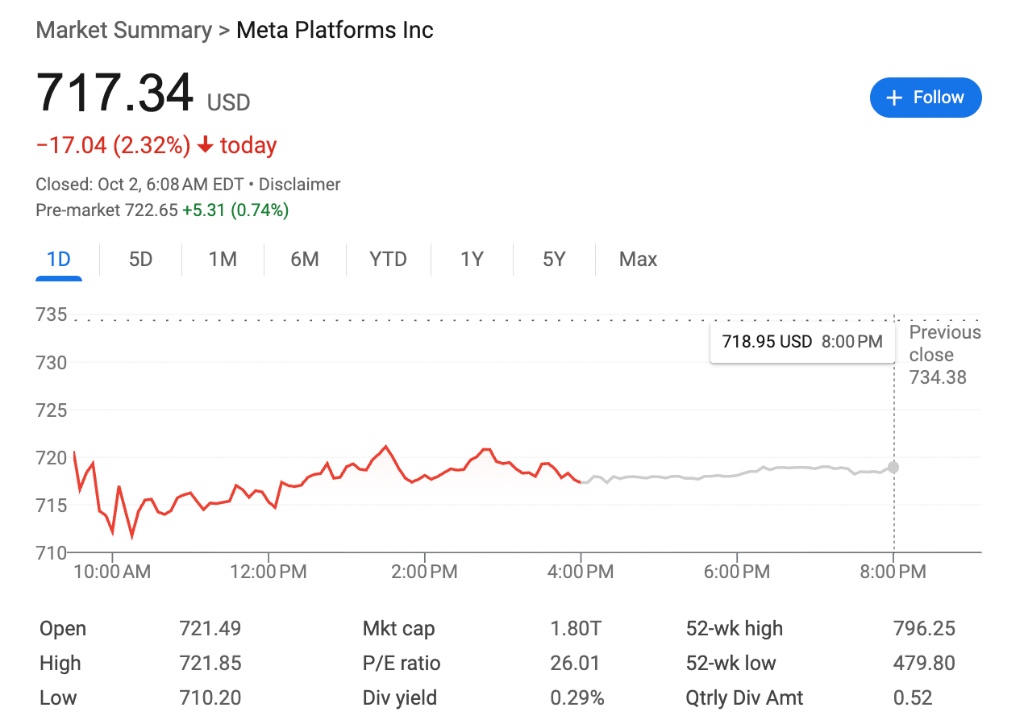Open the Market Summary breadcrumb link
1024x728 pixels.
(x=123, y=30)
